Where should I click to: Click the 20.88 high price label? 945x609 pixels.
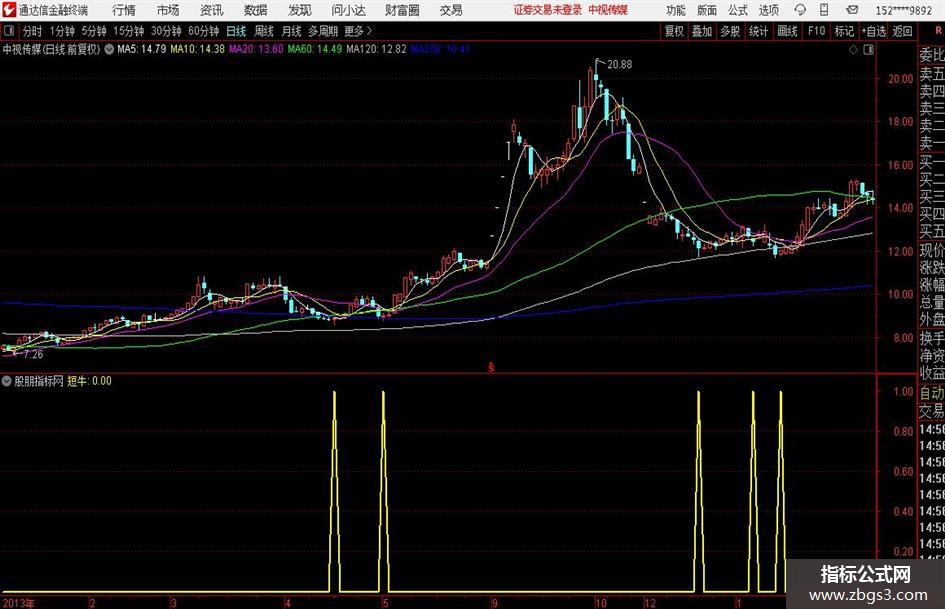click(x=620, y=65)
